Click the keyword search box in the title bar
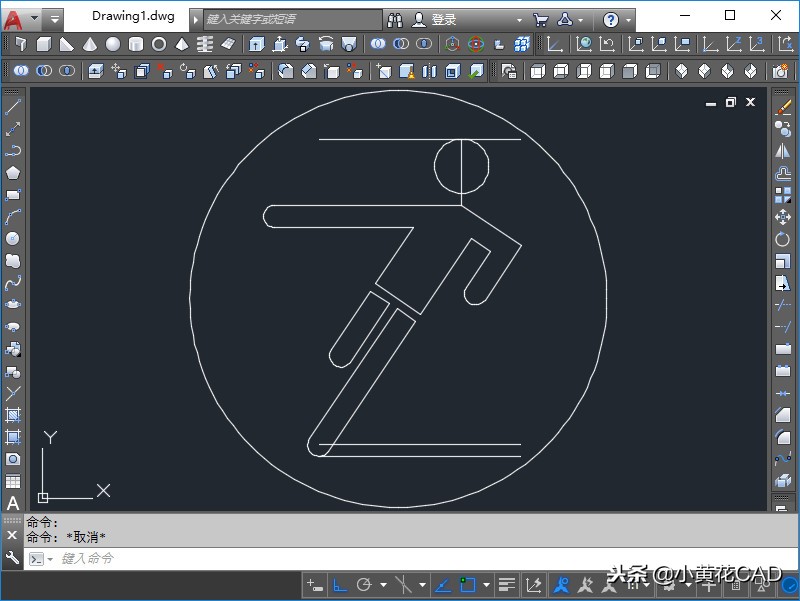Image resolution: width=800 pixels, height=601 pixels. 290,20
